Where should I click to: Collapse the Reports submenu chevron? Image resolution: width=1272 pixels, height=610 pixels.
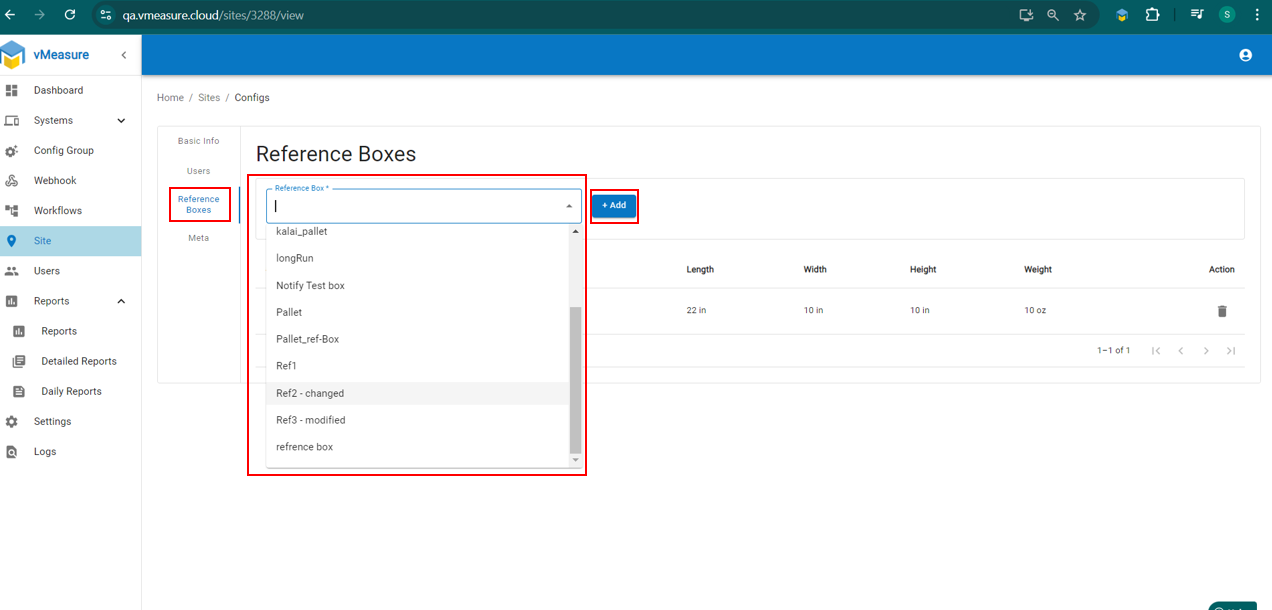122,301
